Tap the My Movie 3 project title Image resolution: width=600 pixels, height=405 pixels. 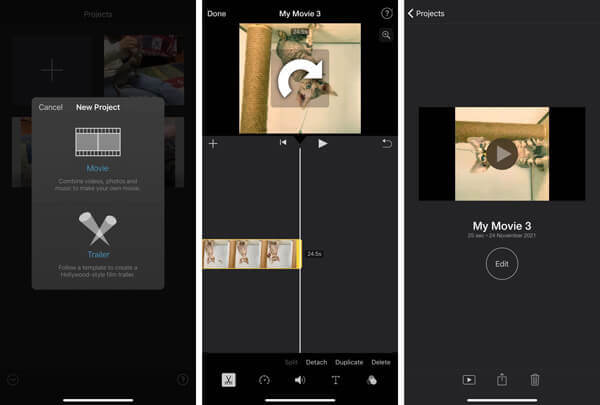point(502,226)
